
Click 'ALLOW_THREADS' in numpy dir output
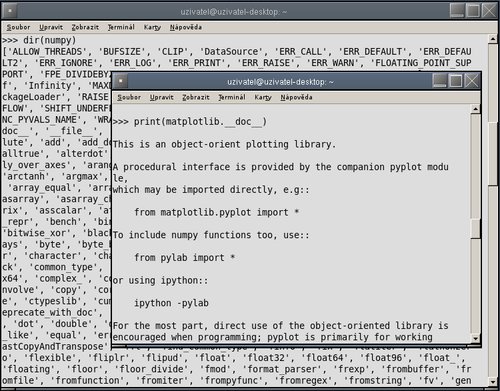tap(47, 52)
